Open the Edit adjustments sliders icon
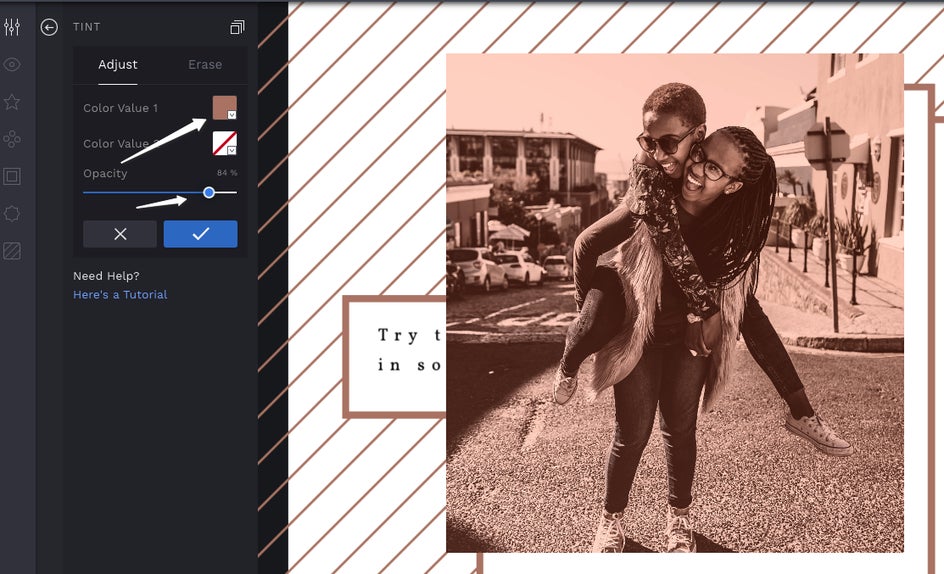The image size is (944, 574). (12, 27)
